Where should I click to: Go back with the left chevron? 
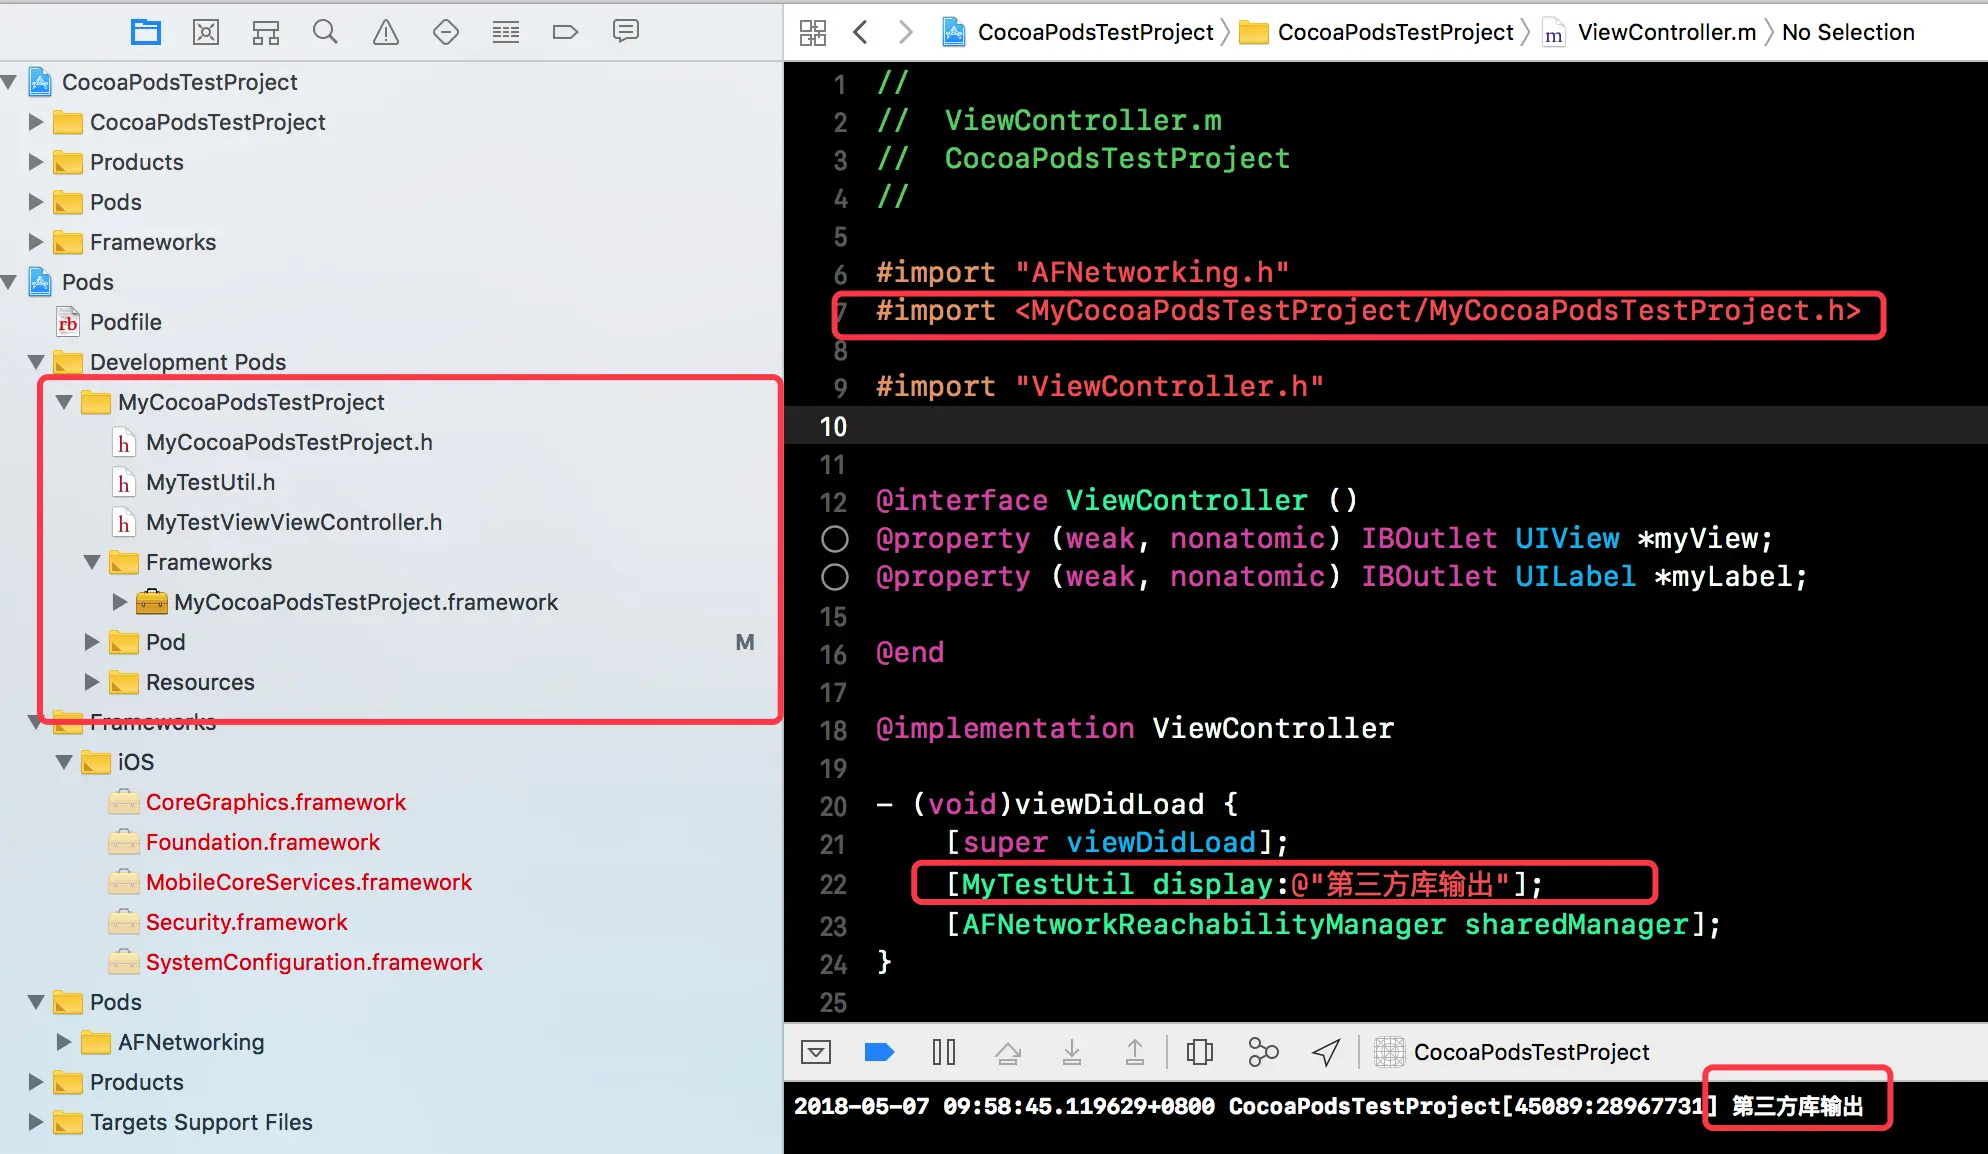click(860, 32)
